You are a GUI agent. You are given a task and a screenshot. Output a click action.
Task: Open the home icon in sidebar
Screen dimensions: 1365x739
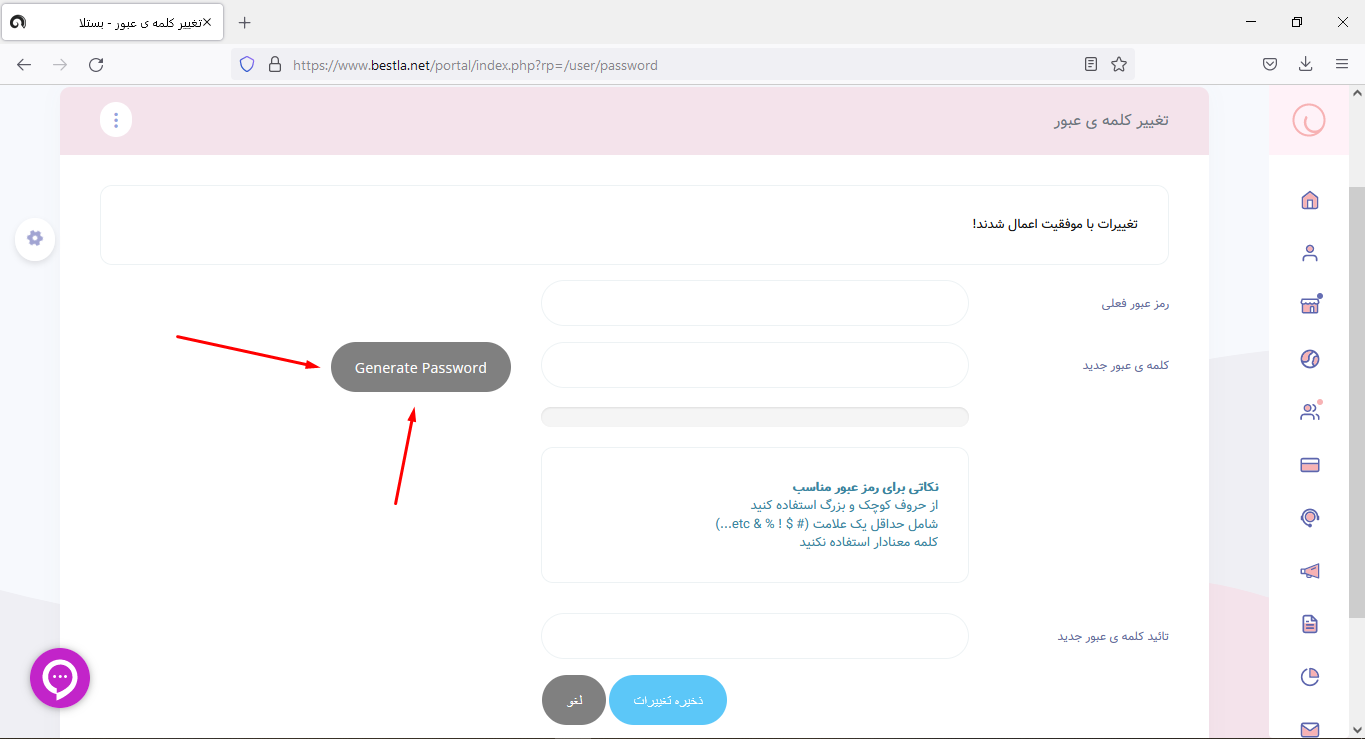[1309, 200]
